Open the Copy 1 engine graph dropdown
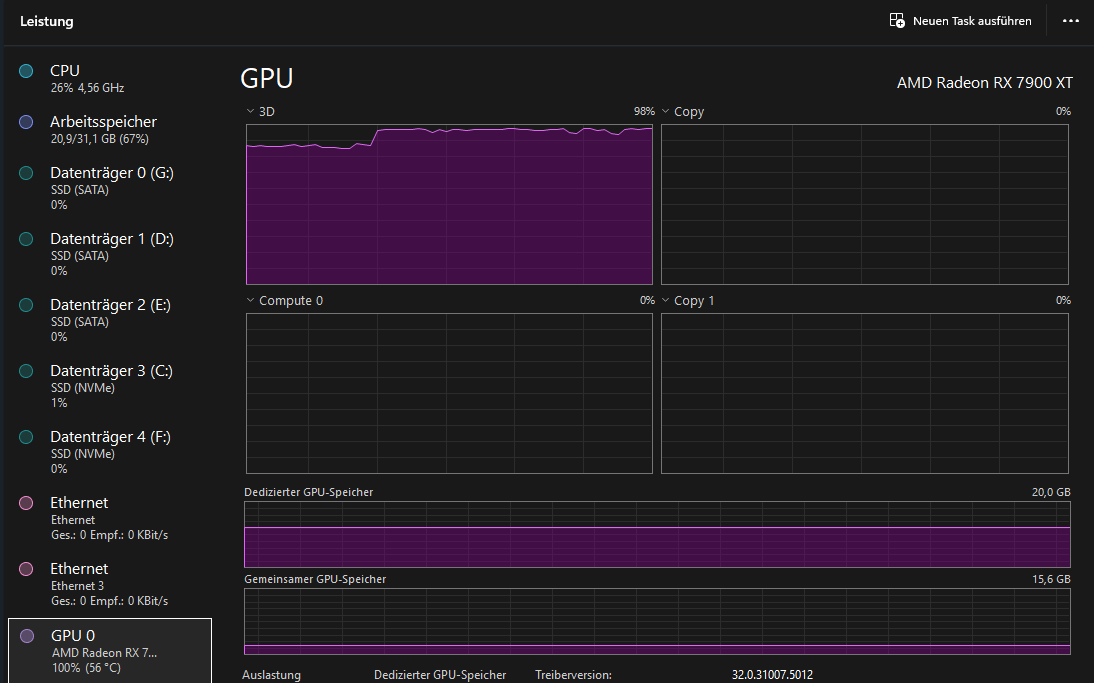Viewport: 1094px width, 683px height. coord(666,300)
